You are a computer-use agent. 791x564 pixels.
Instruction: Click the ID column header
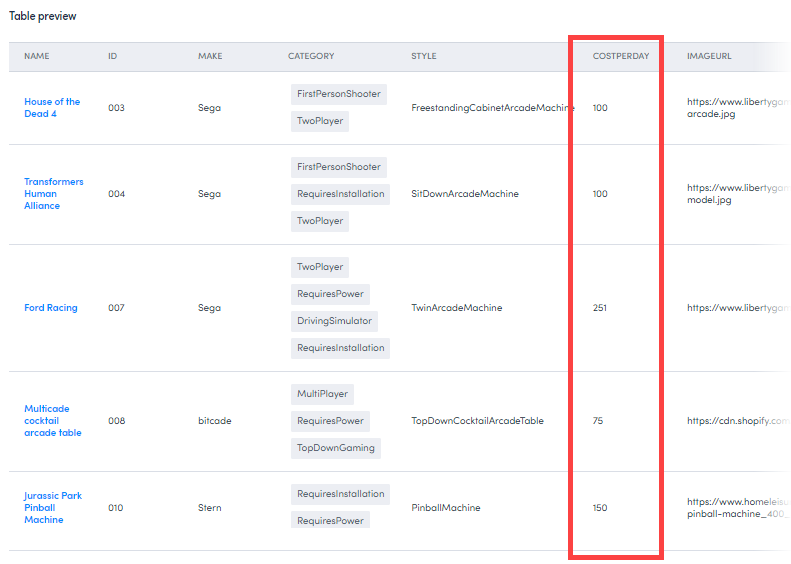[x=113, y=56]
